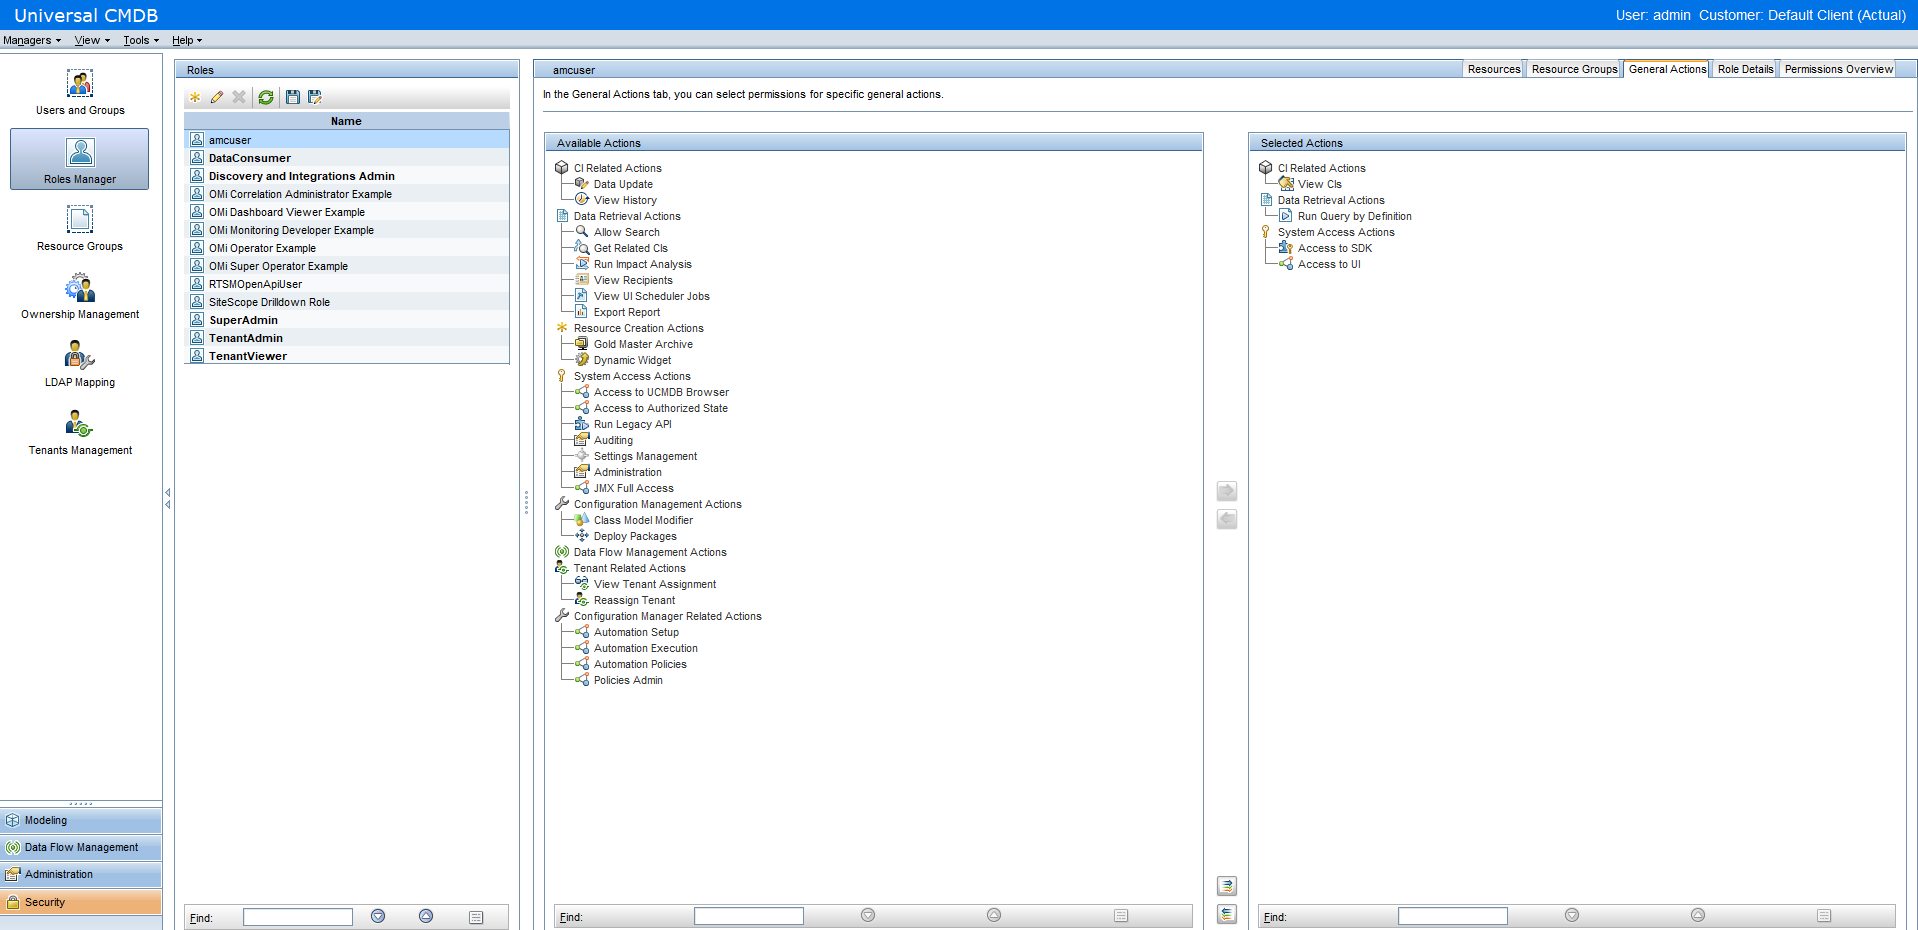Select JMX Full Access action

tap(633, 488)
